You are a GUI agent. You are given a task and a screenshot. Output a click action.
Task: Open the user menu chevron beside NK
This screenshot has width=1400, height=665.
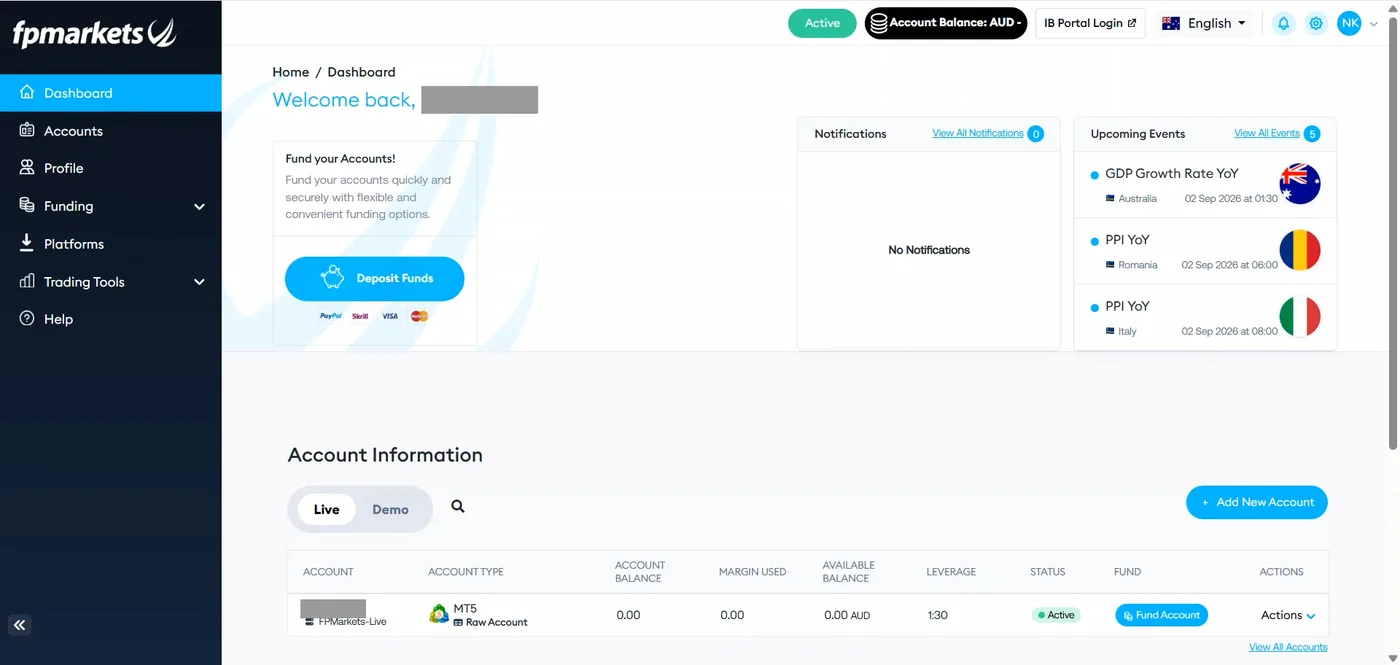click(1374, 24)
